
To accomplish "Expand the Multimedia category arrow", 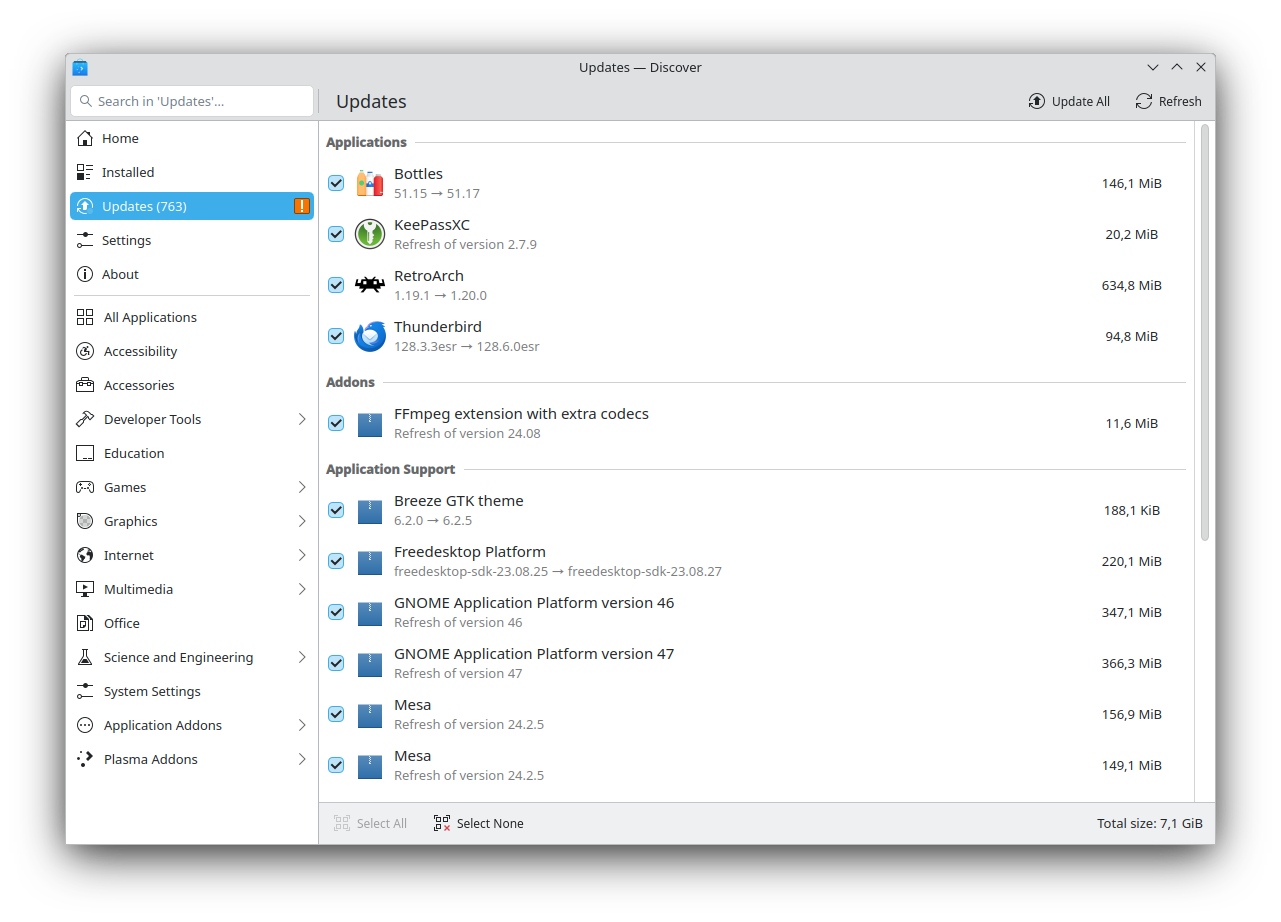I will tap(302, 589).
